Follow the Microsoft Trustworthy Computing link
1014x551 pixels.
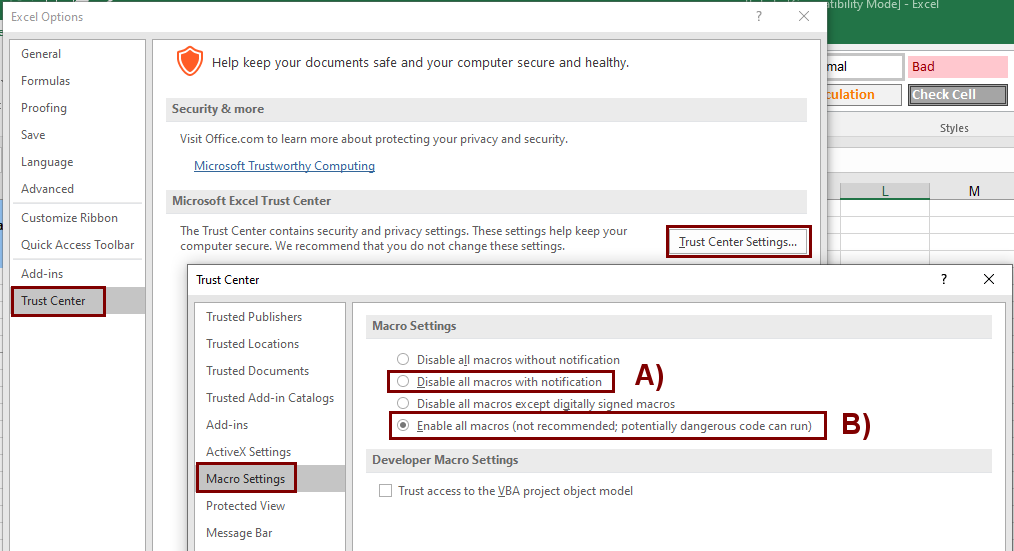point(284,166)
